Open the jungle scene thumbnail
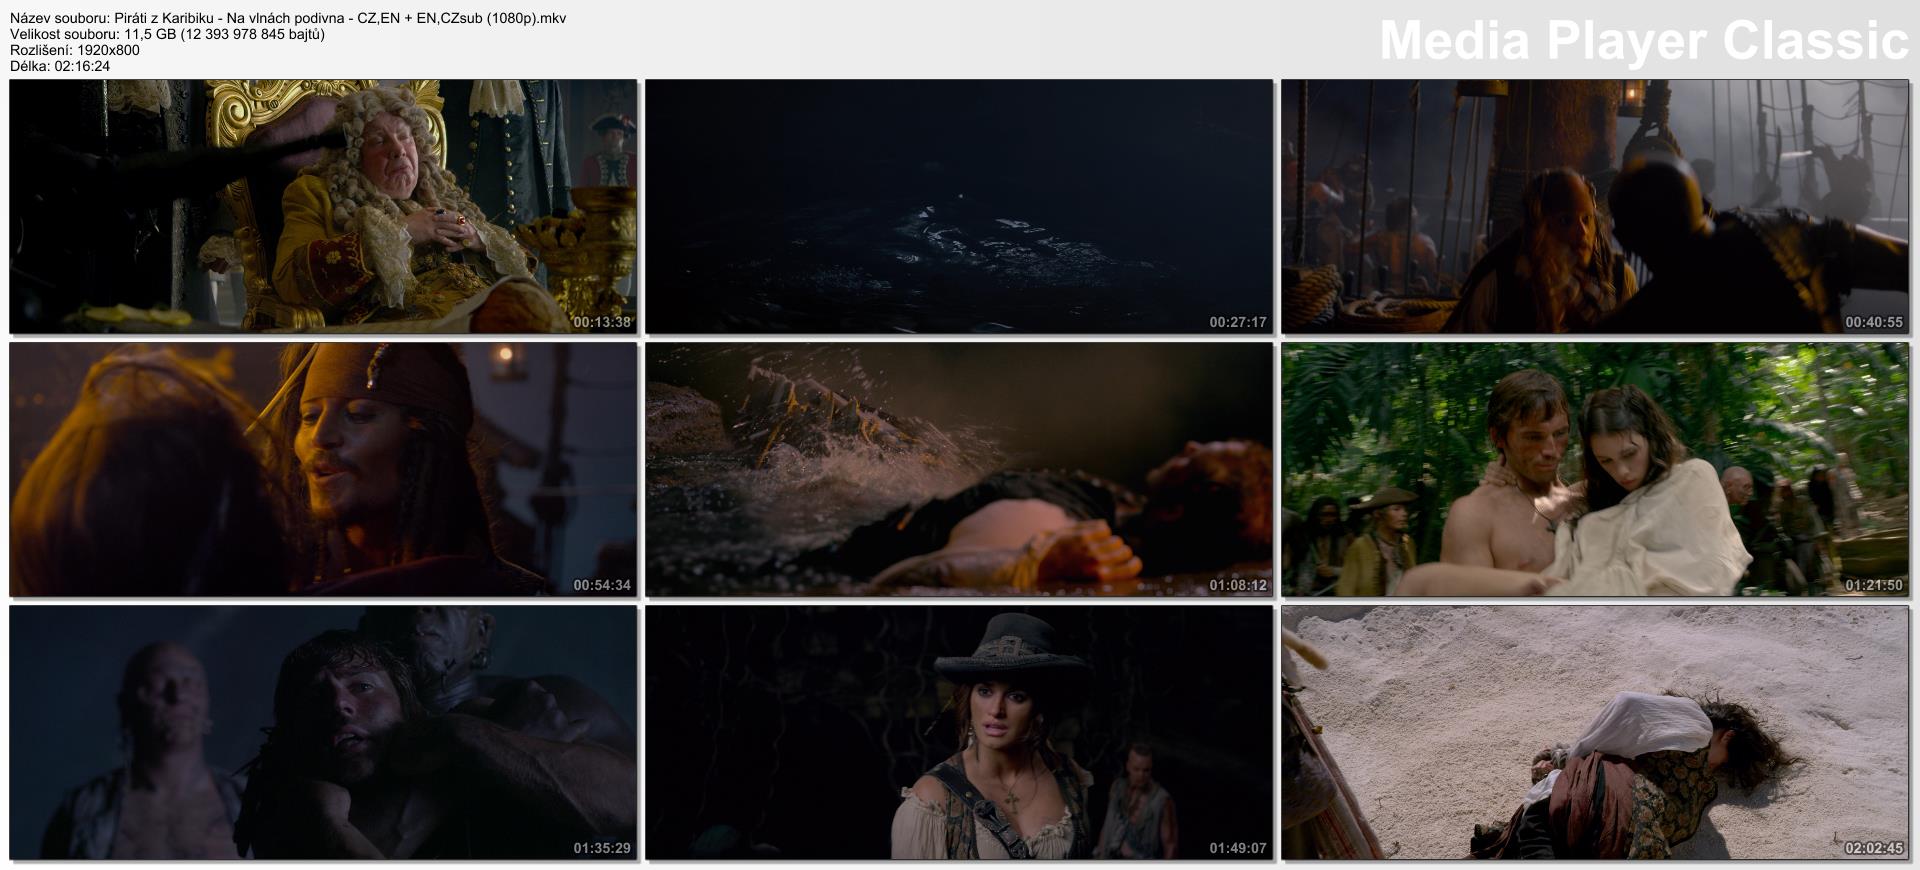This screenshot has width=1920, height=870. click(1595, 469)
